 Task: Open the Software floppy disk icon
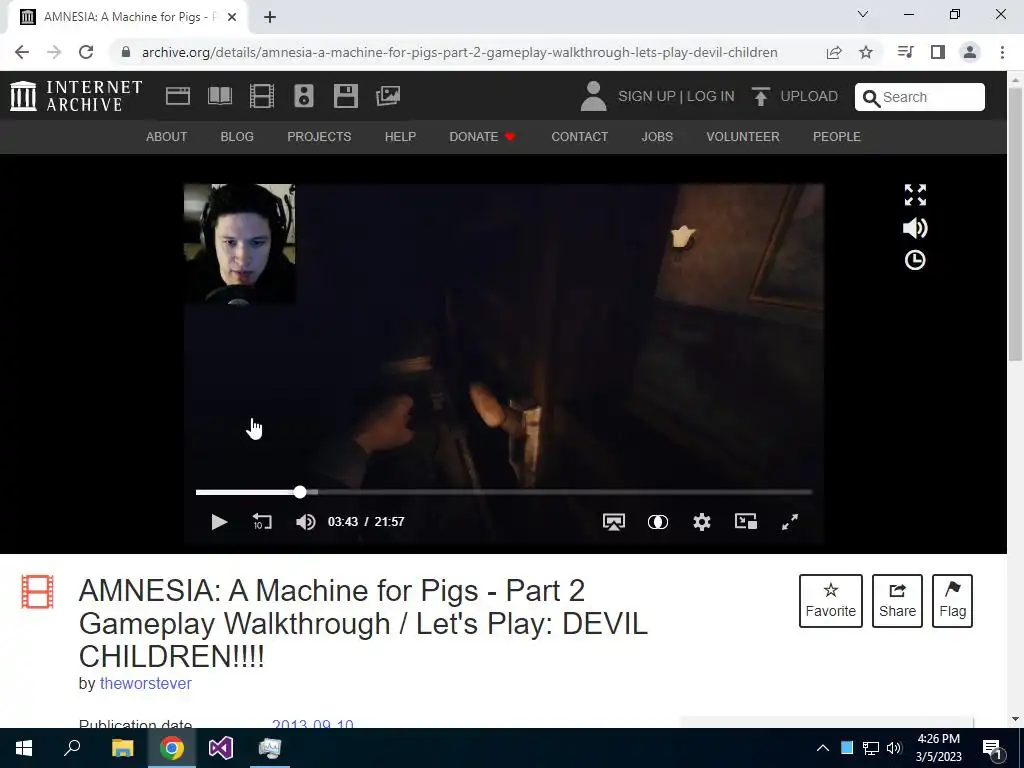pos(345,96)
